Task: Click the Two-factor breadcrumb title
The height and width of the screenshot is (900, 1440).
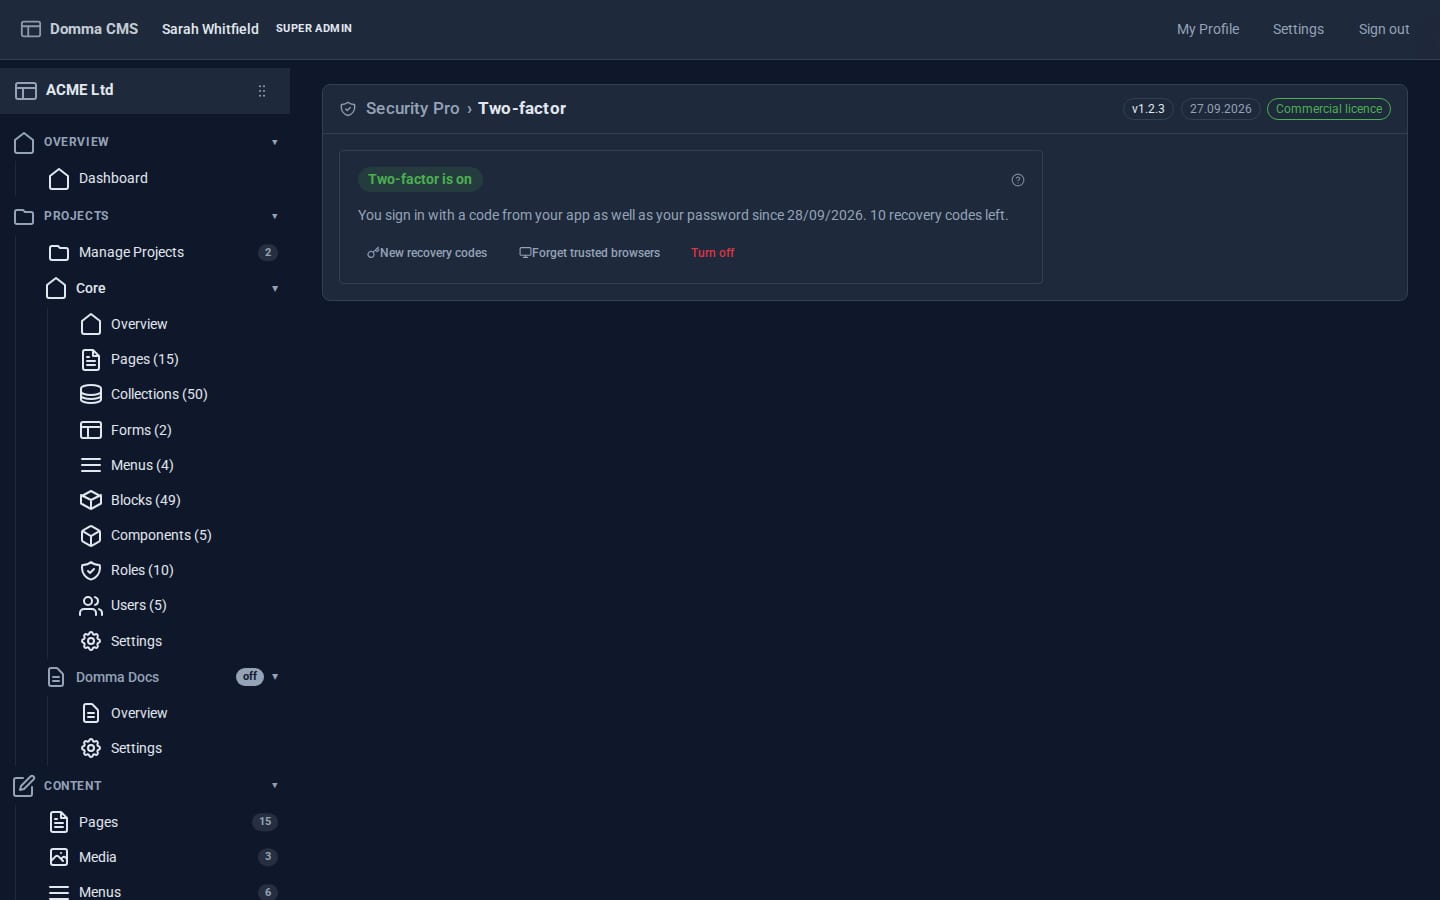Action: point(522,108)
